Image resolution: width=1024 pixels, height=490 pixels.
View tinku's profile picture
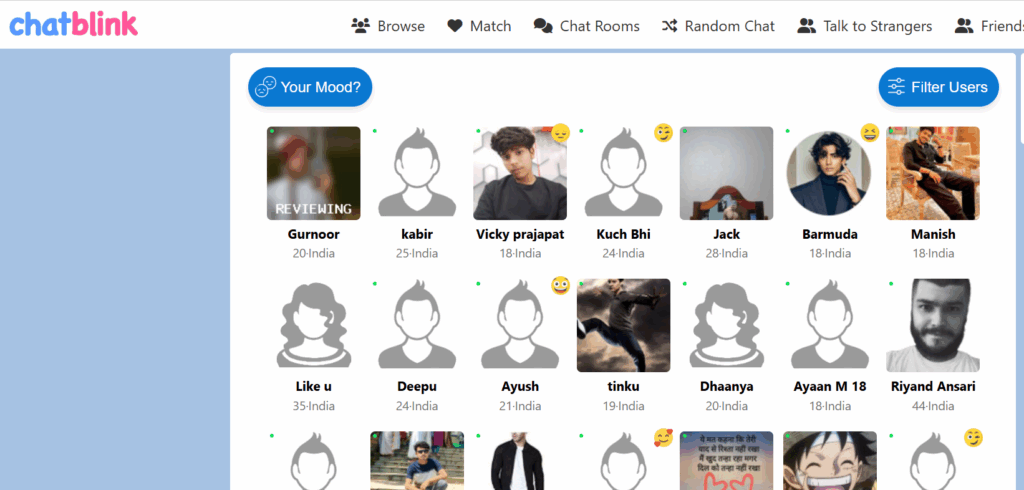pyautogui.click(x=624, y=325)
